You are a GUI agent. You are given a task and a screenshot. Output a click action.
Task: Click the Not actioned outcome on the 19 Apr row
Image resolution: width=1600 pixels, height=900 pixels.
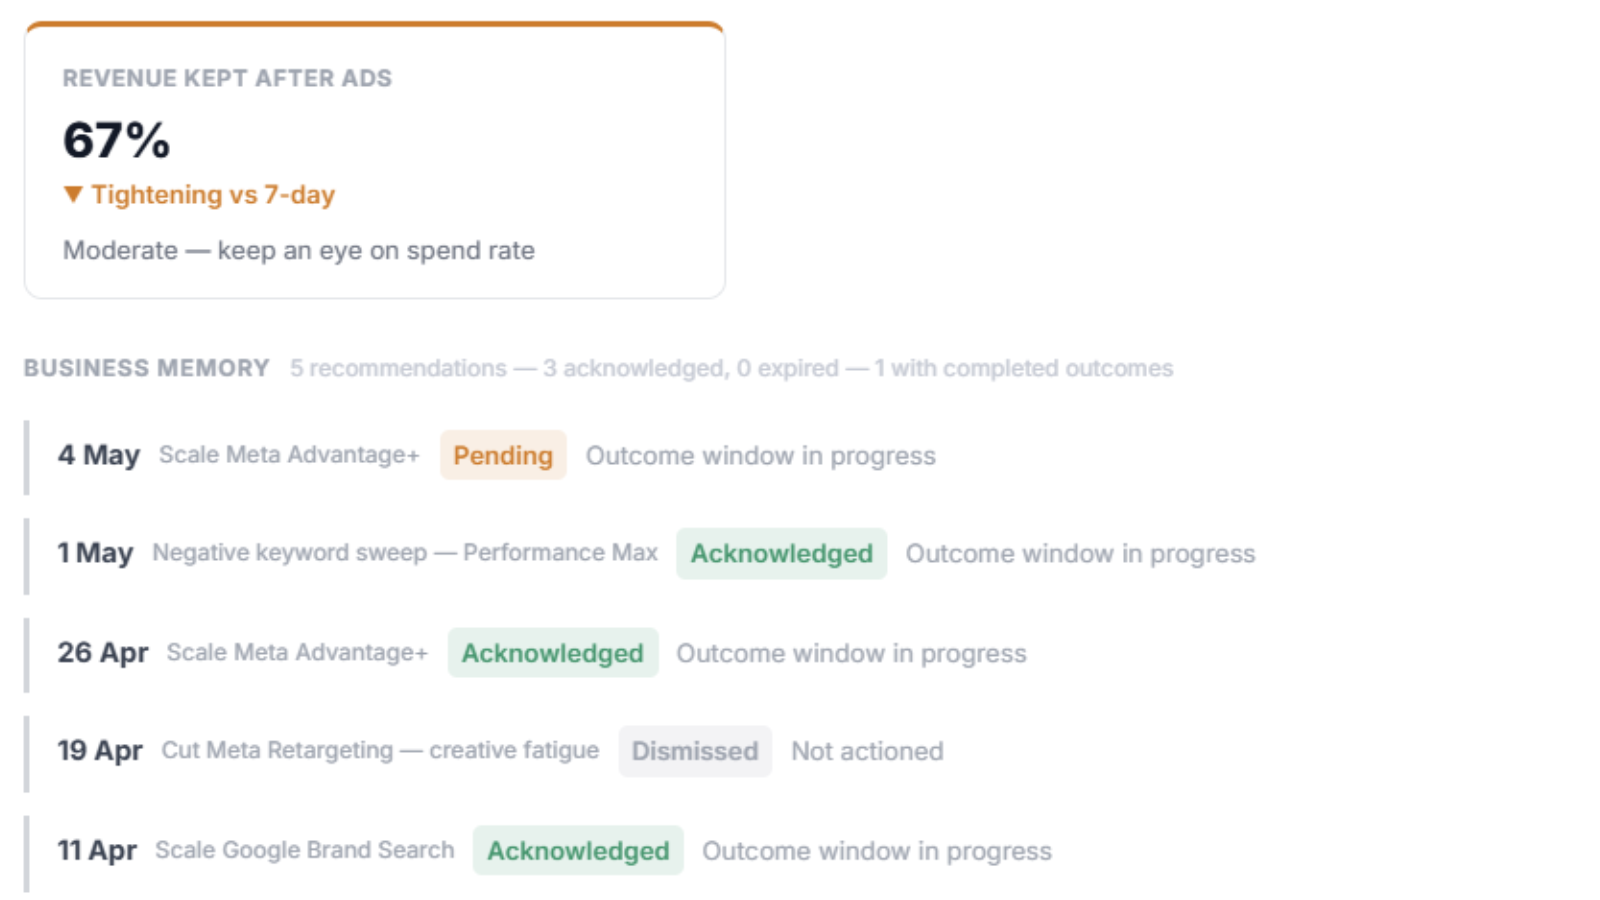pyautogui.click(x=867, y=751)
